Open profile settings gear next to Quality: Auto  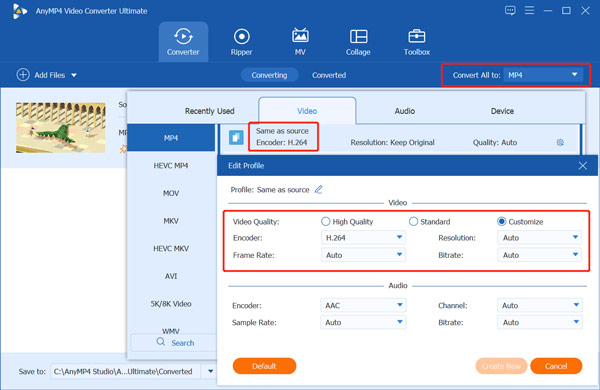pos(560,142)
